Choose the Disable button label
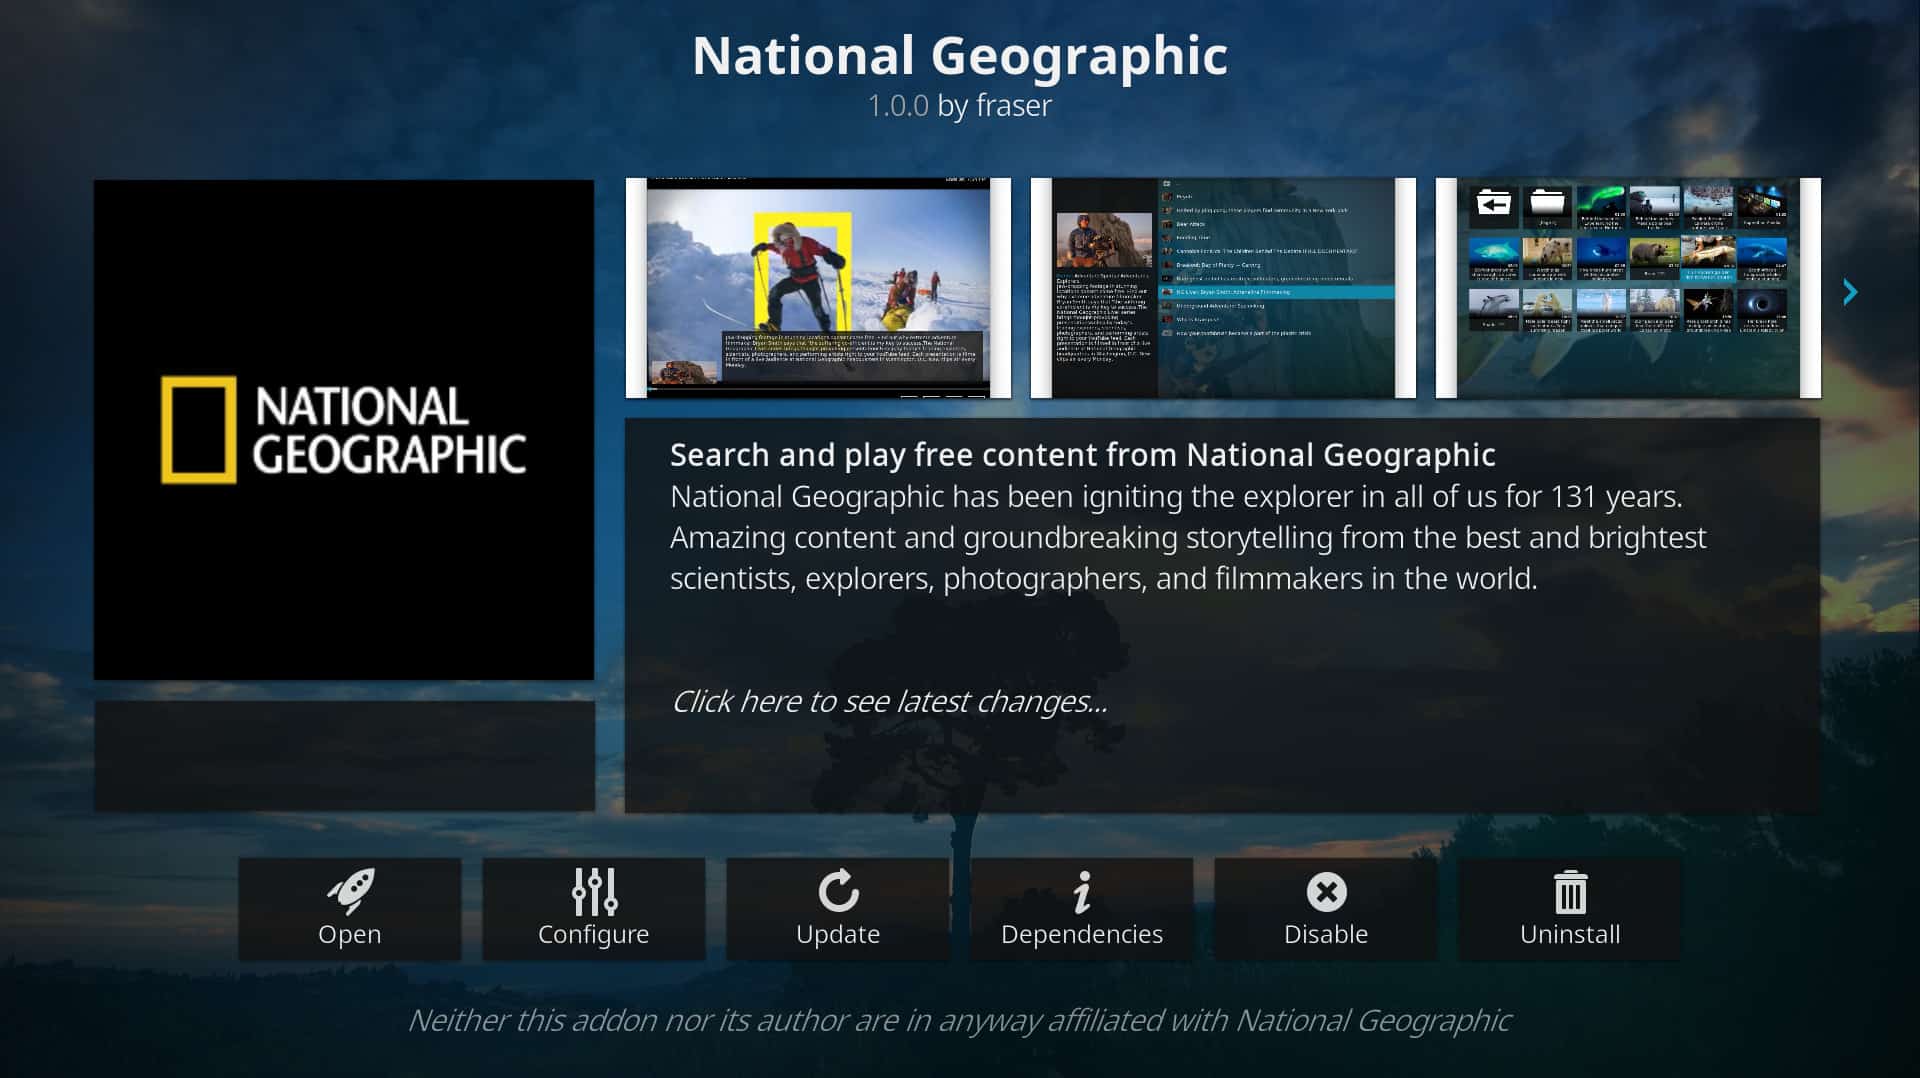This screenshot has height=1078, width=1920. [1326, 934]
